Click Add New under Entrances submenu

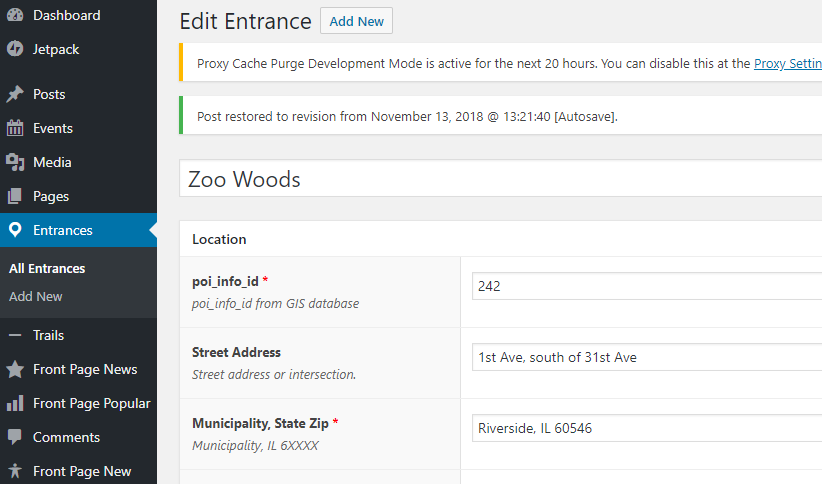click(36, 297)
